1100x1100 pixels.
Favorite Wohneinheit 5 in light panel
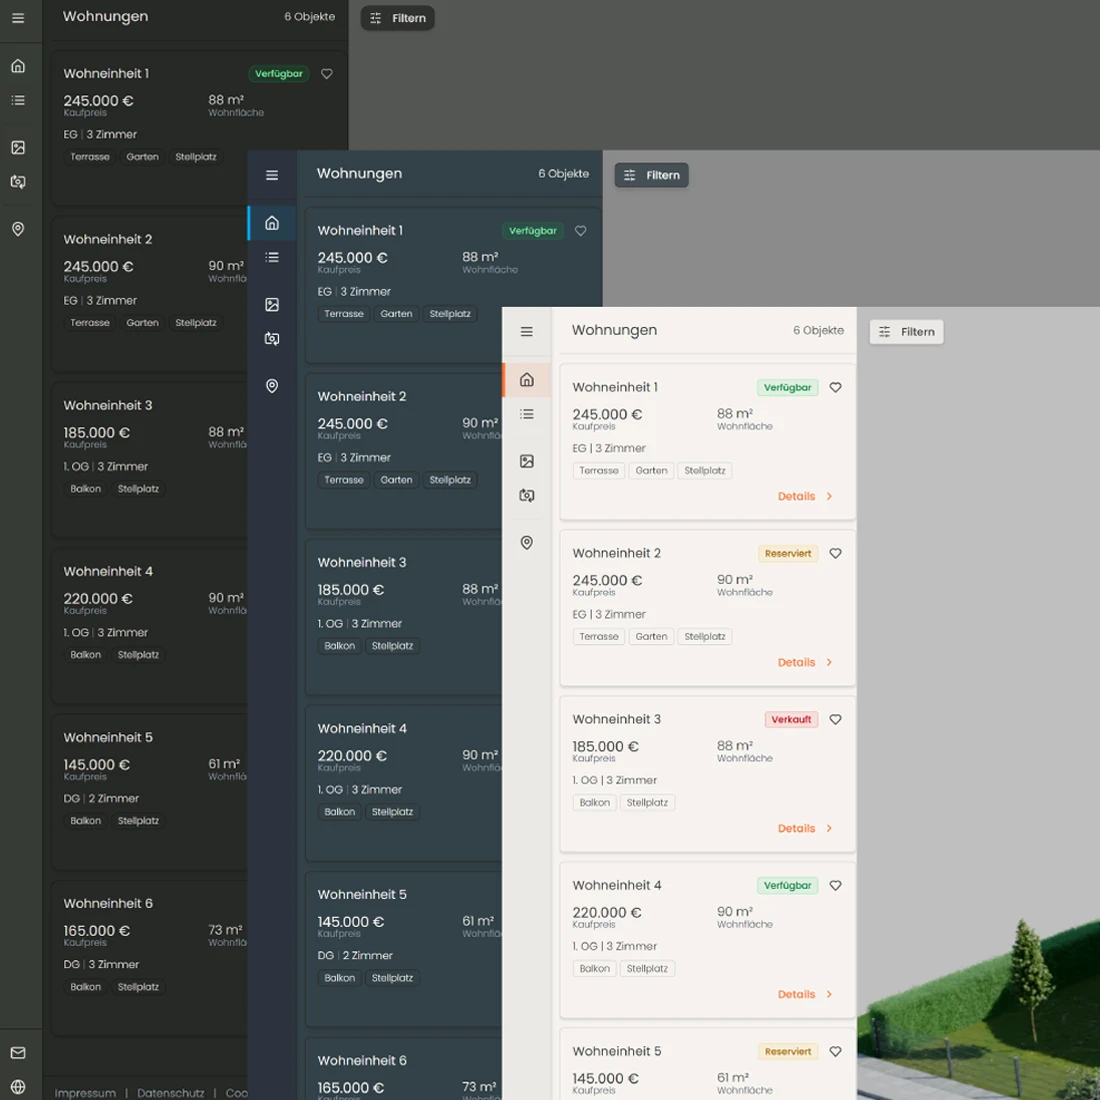click(836, 1052)
